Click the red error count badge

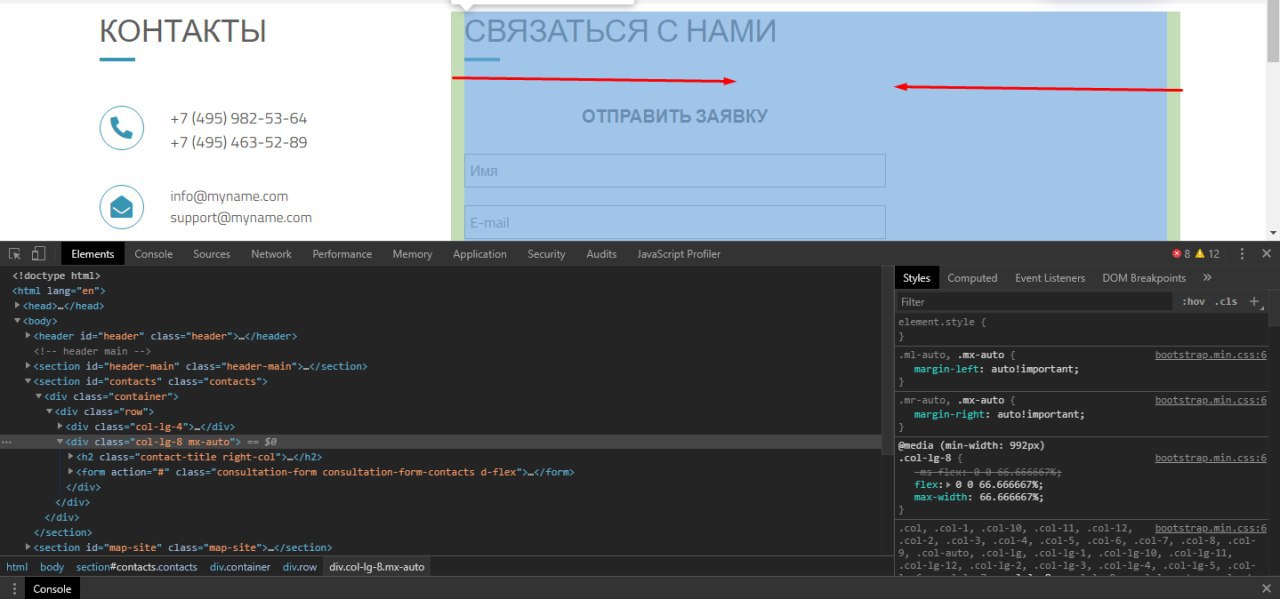pyautogui.click(x=1181, y=254)
